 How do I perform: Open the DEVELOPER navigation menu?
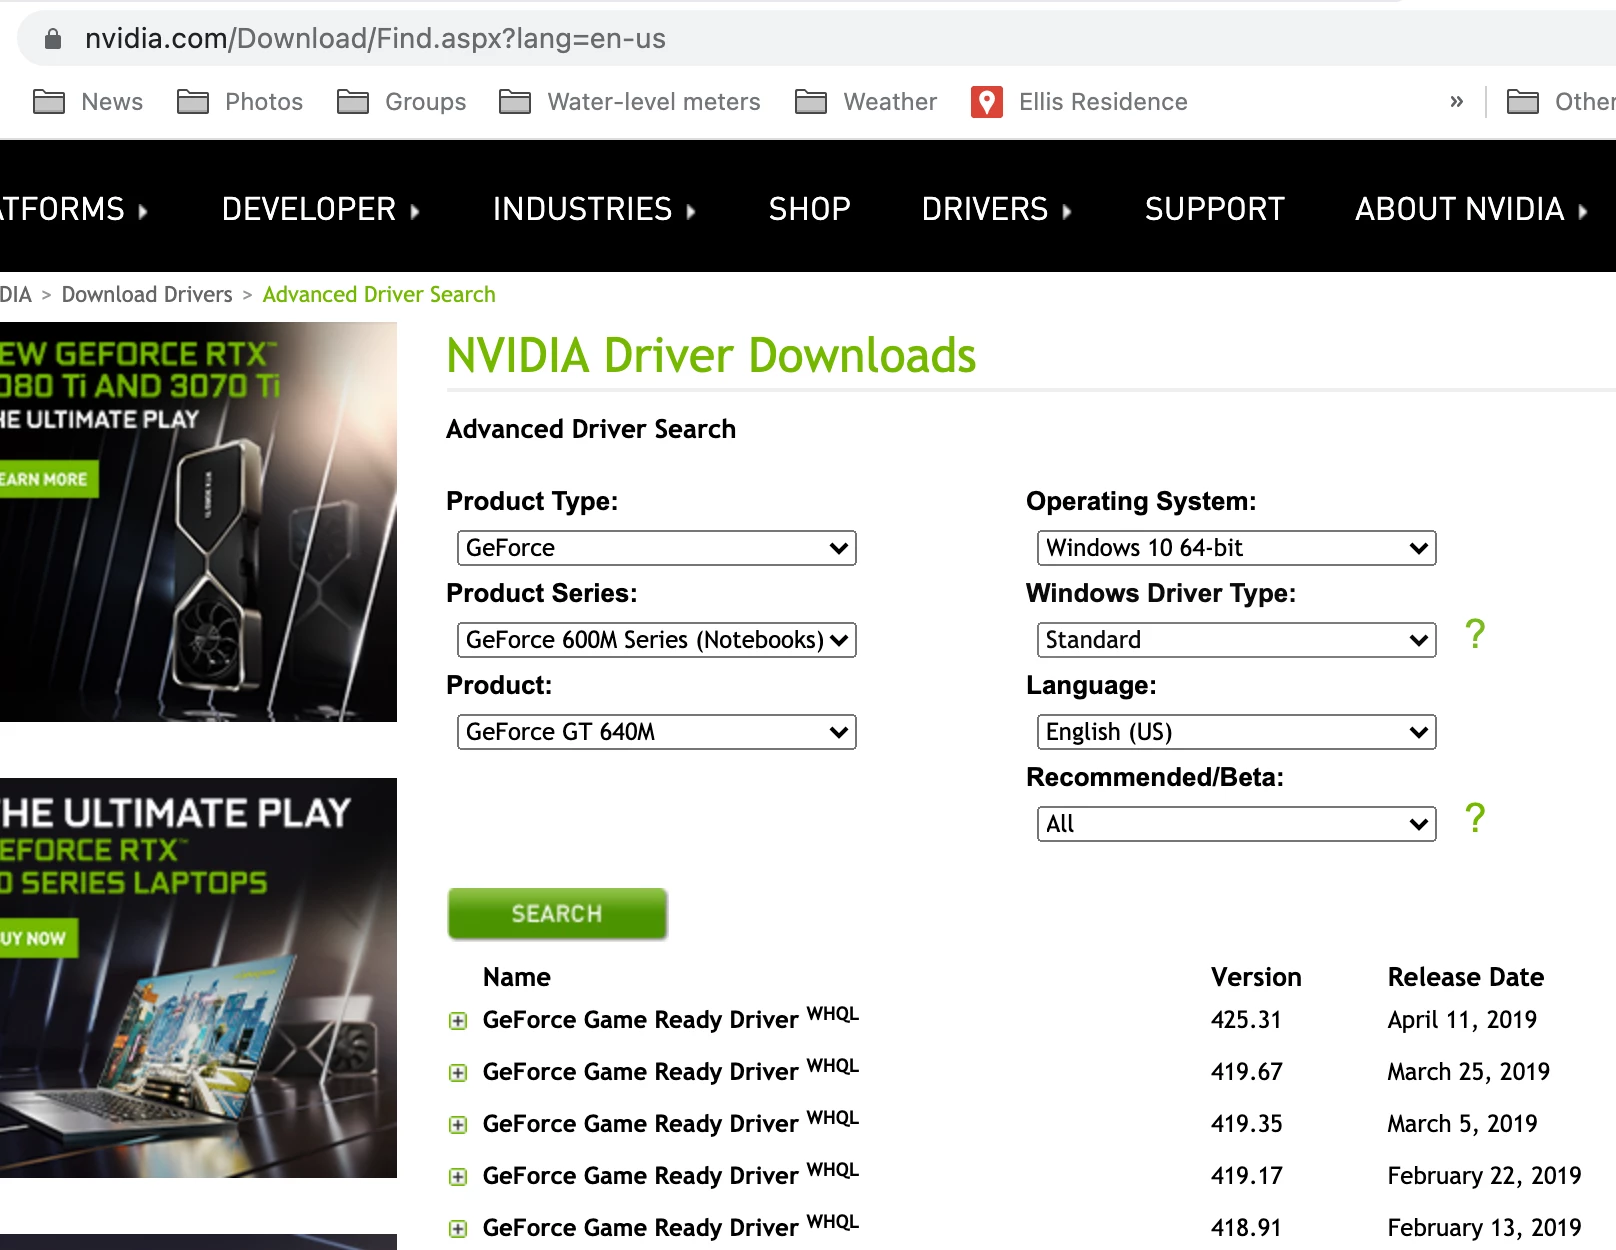[320, 209]
